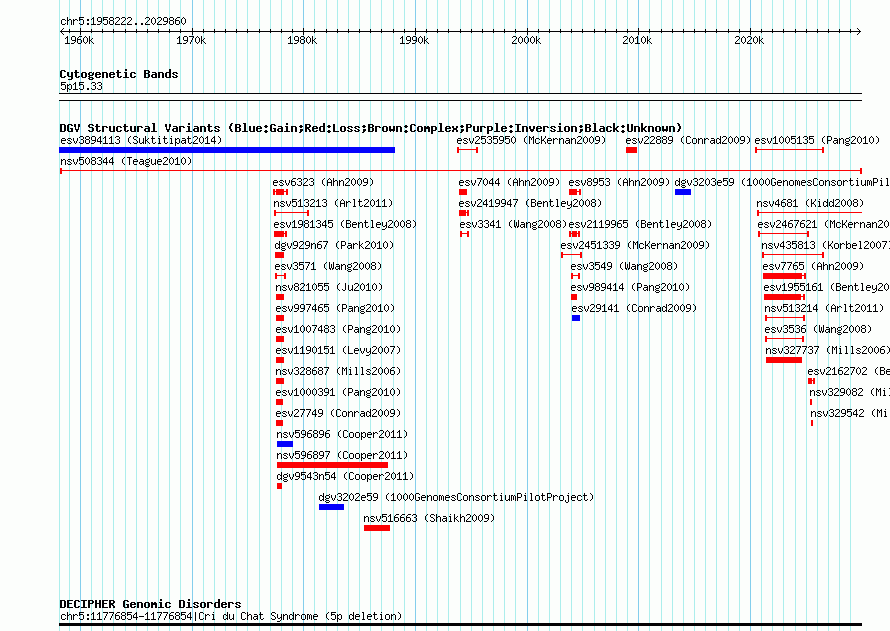Select esv3536 (Wang2008) variant label
Screen dimensions: 890x631
818,329
